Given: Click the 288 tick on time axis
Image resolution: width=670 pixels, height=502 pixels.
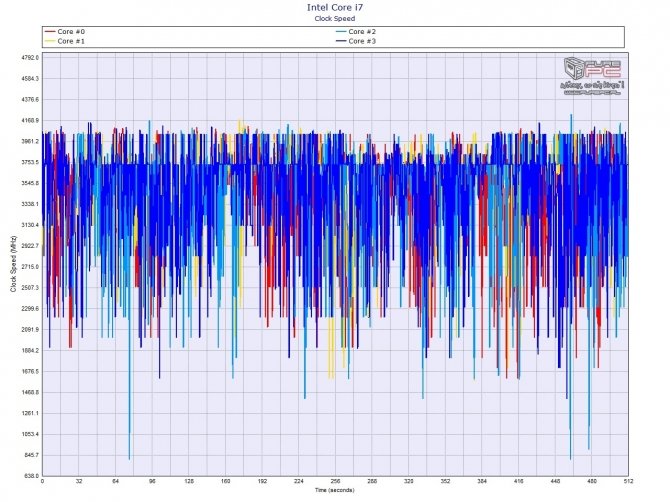Looking at the screenshot, I should (x=372, y=481).
